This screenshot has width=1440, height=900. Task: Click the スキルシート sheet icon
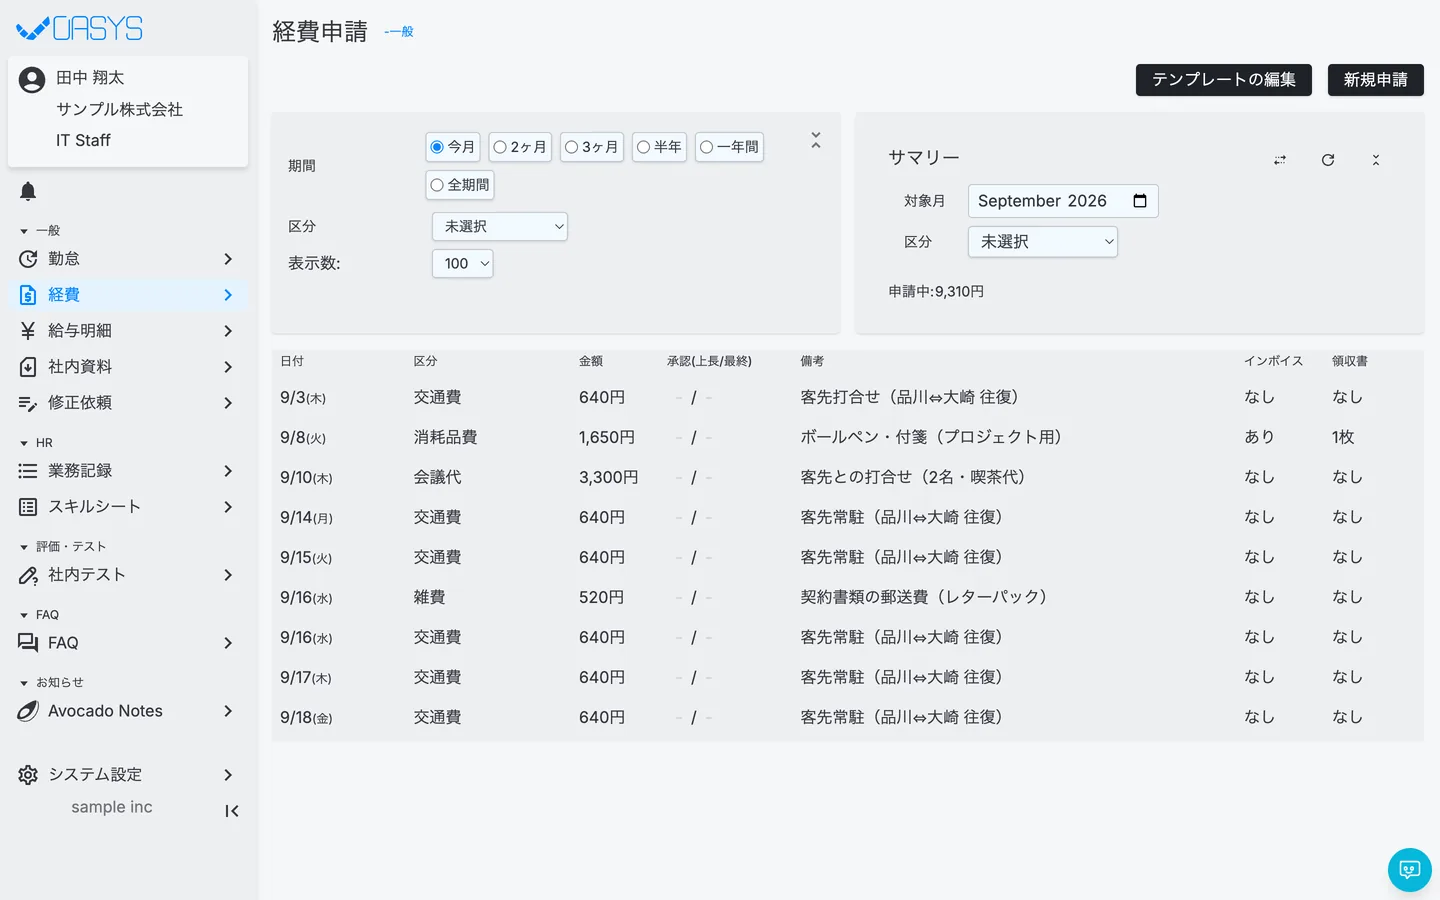[28, 507]
